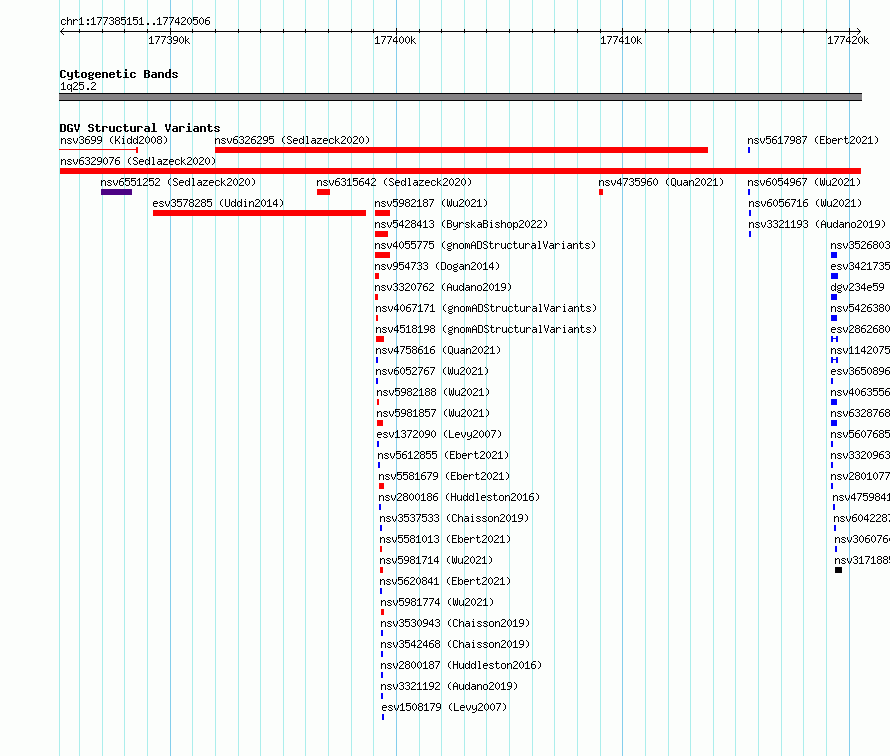Click nsv6056716 (Wu2021) label
This screenshot has width=890, height=756.
805,203
